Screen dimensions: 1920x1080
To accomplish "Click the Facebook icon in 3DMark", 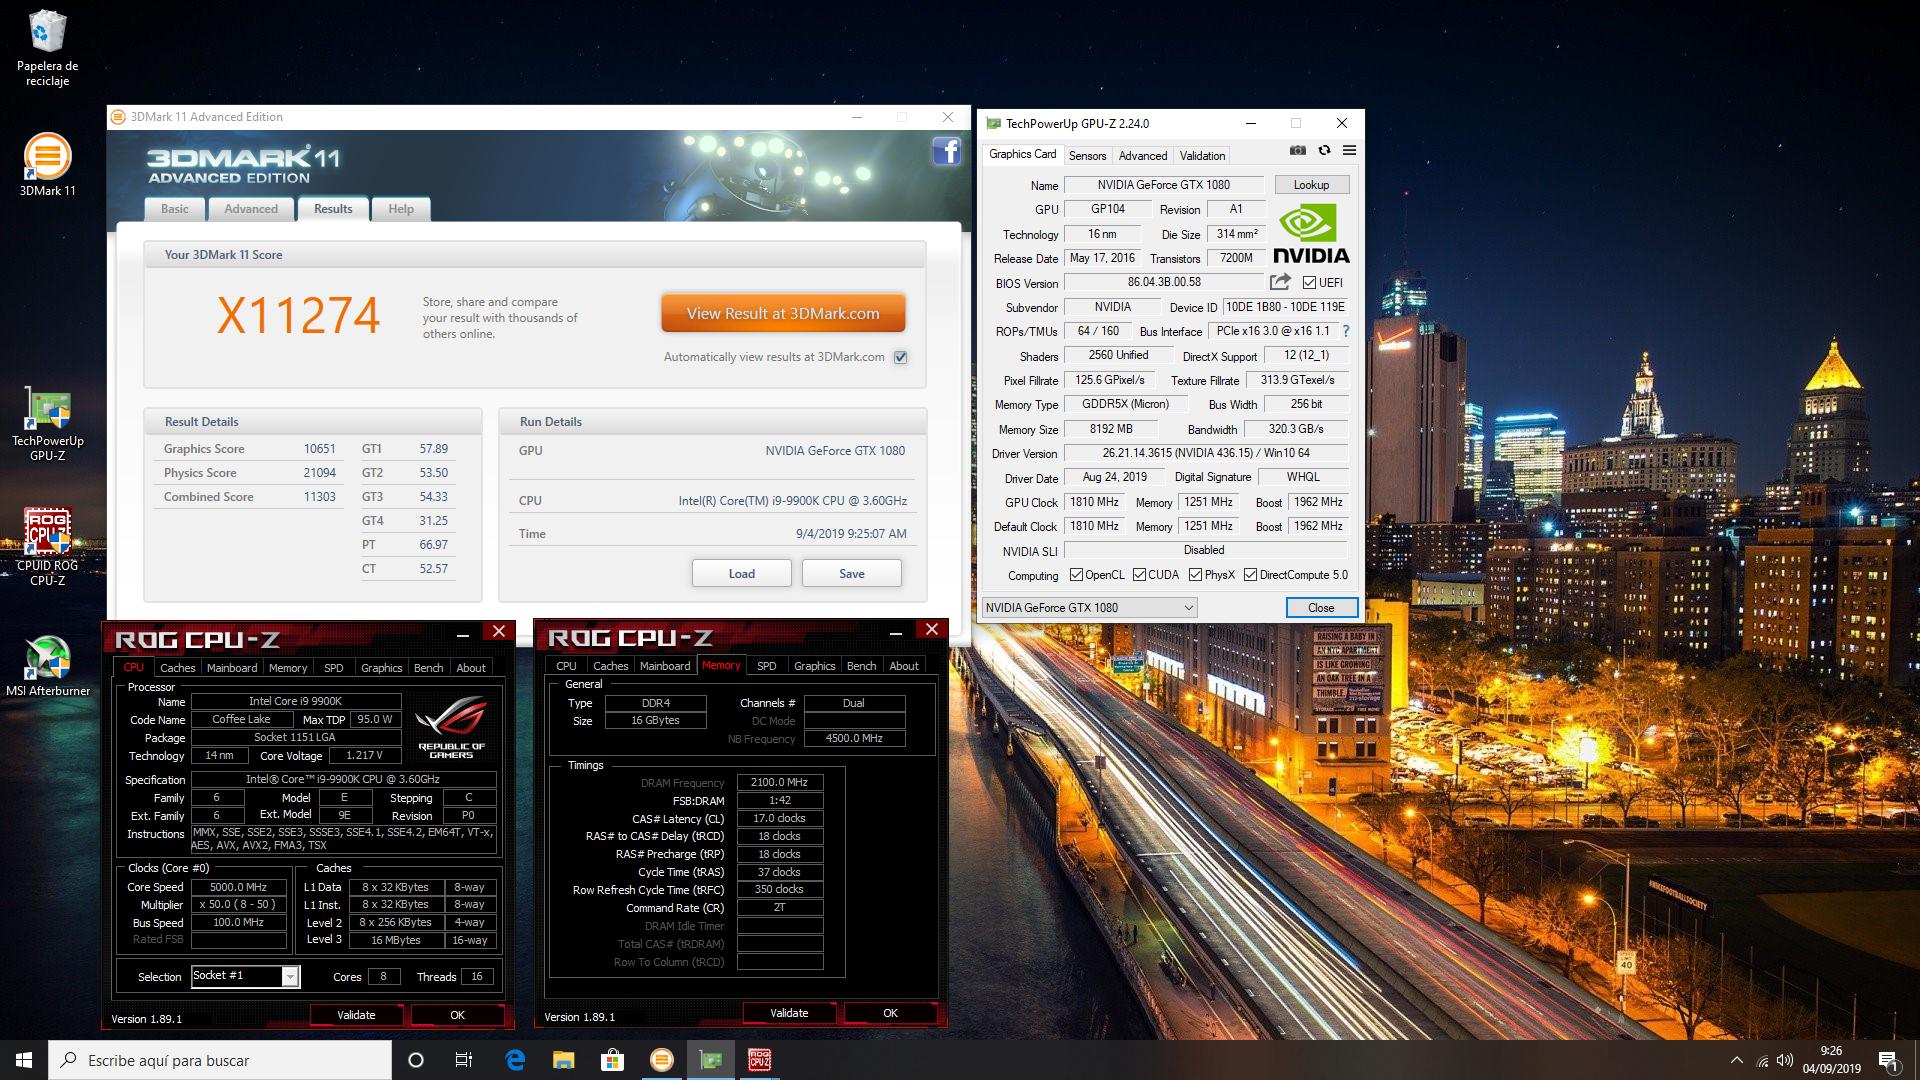I will [946, 152].
